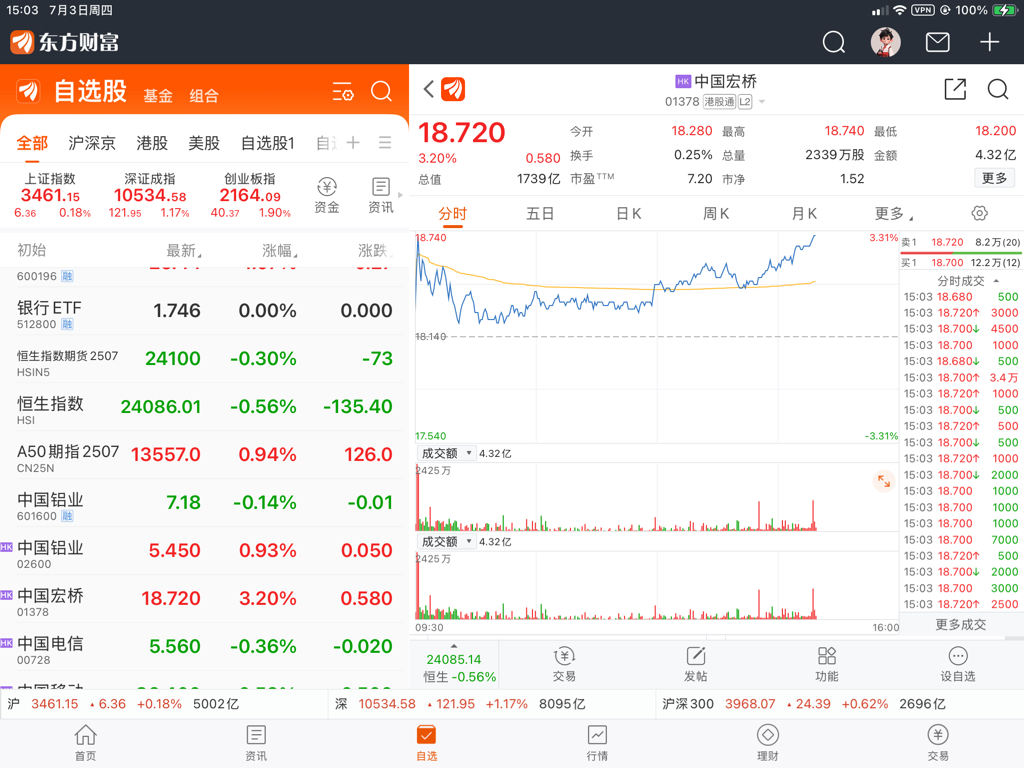Show more index cards via right arrow
The width and height of the screenshot is (1024, 768).
click(x=400, y=195)
